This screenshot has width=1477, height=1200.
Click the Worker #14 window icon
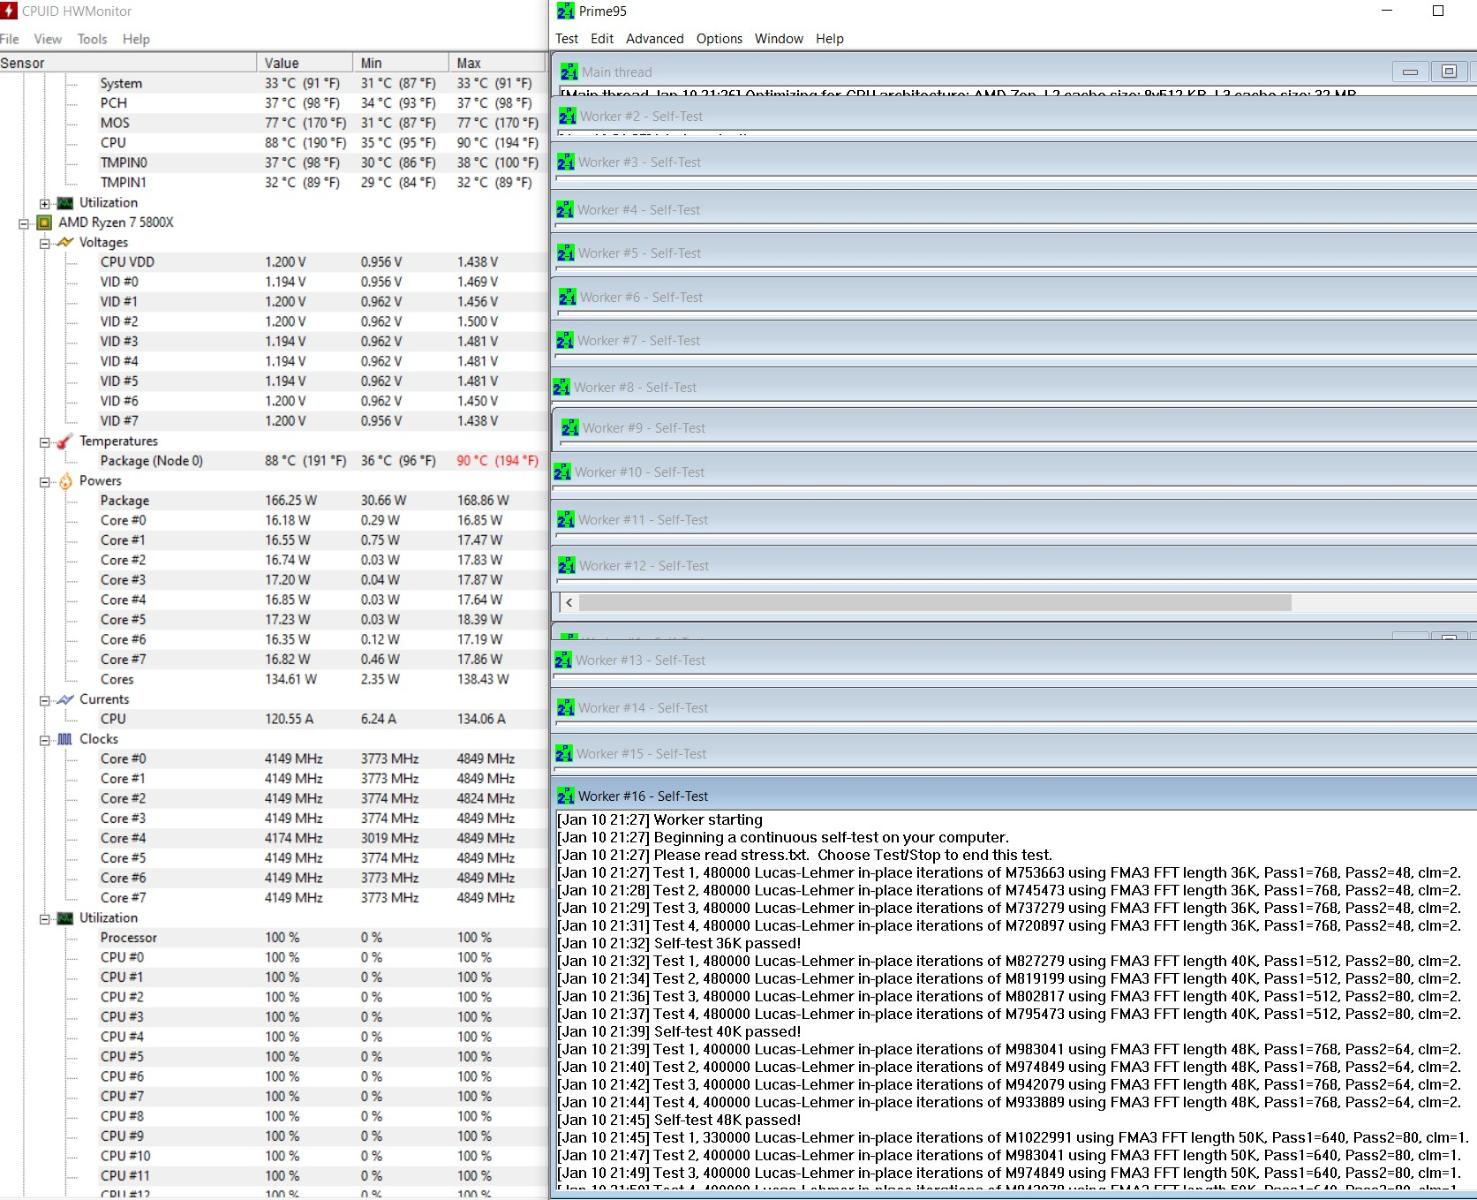566,708
